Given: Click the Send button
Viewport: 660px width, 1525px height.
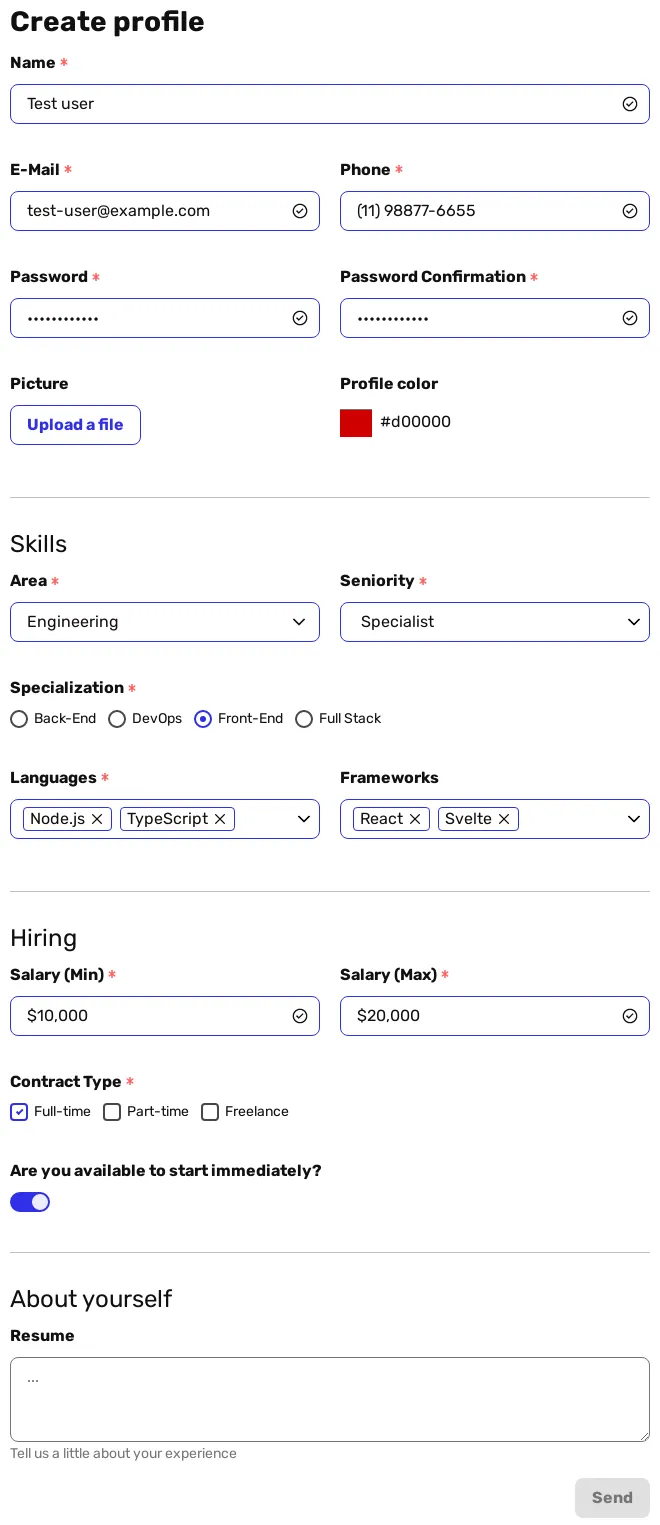Looking at the screenshot, I should click(612, 1498).
